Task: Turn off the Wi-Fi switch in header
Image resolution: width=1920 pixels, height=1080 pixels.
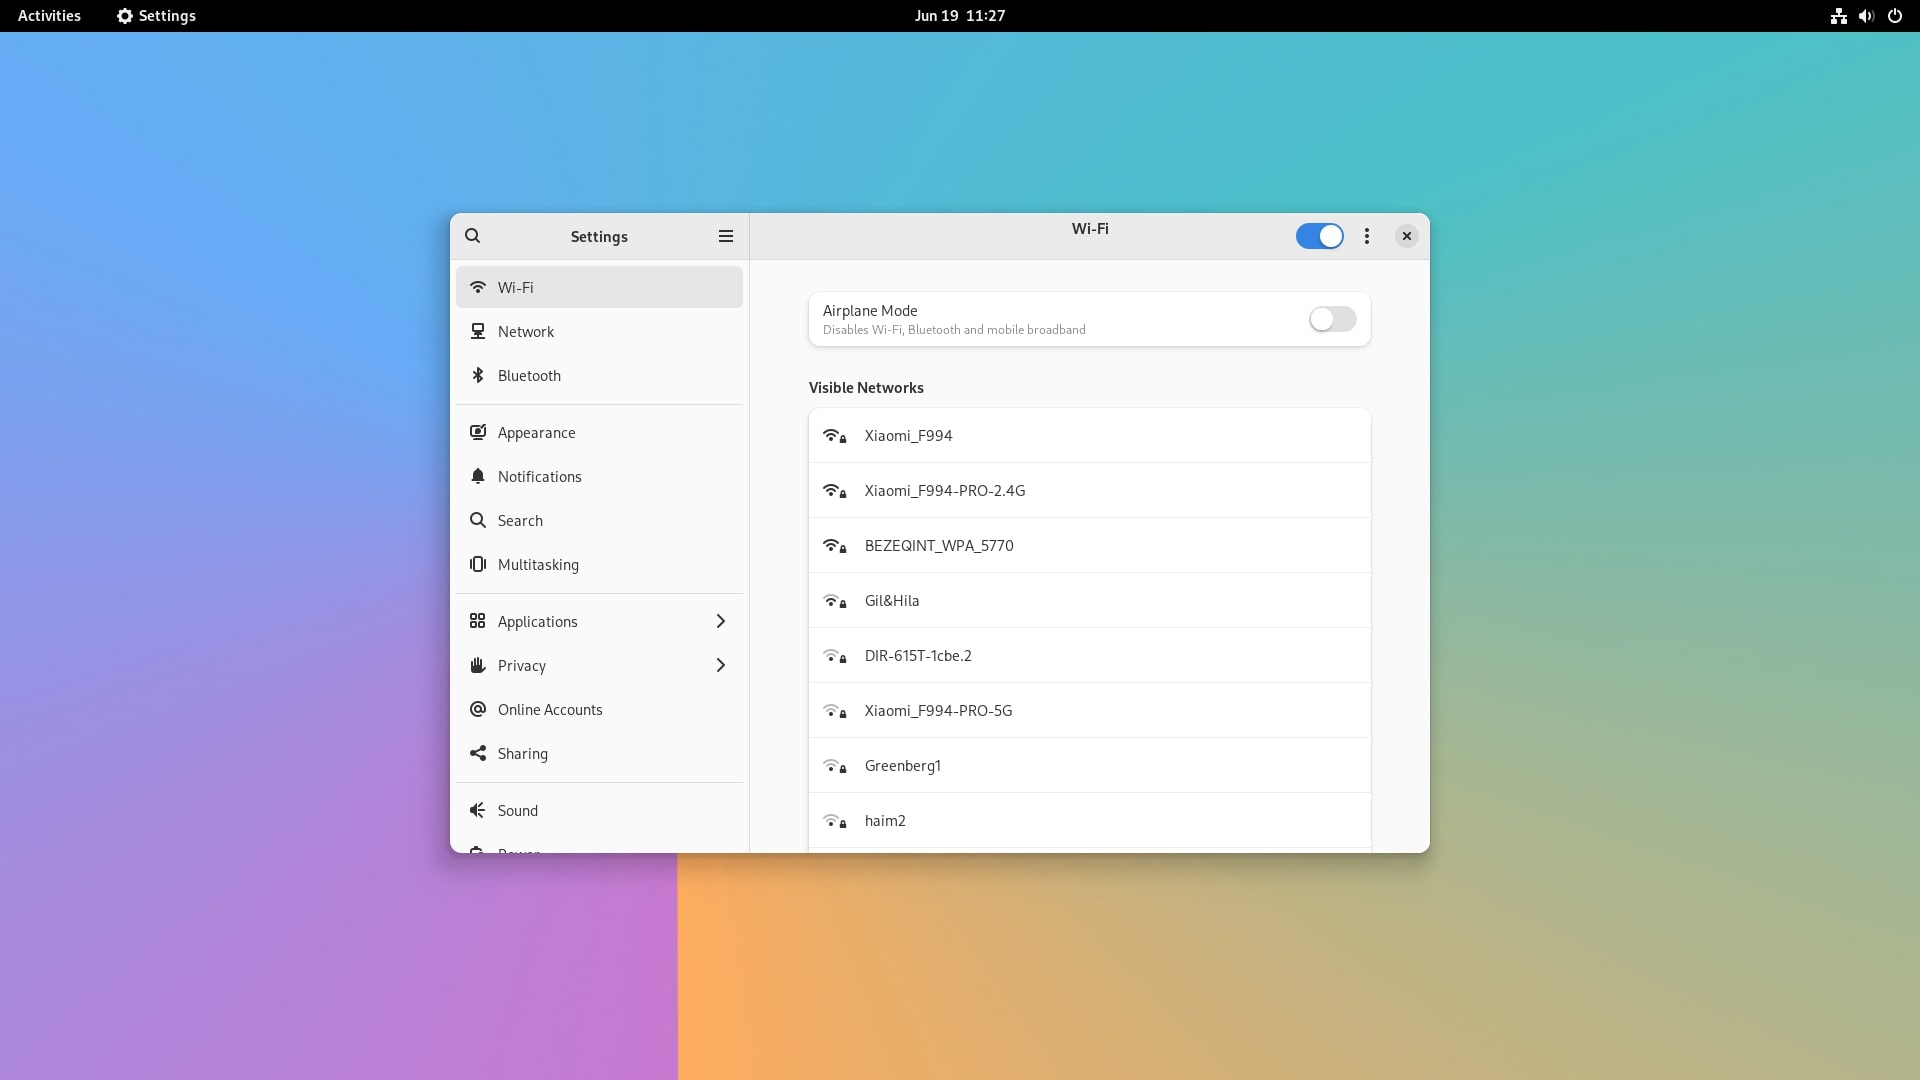Action: [x=1319, y=236]
